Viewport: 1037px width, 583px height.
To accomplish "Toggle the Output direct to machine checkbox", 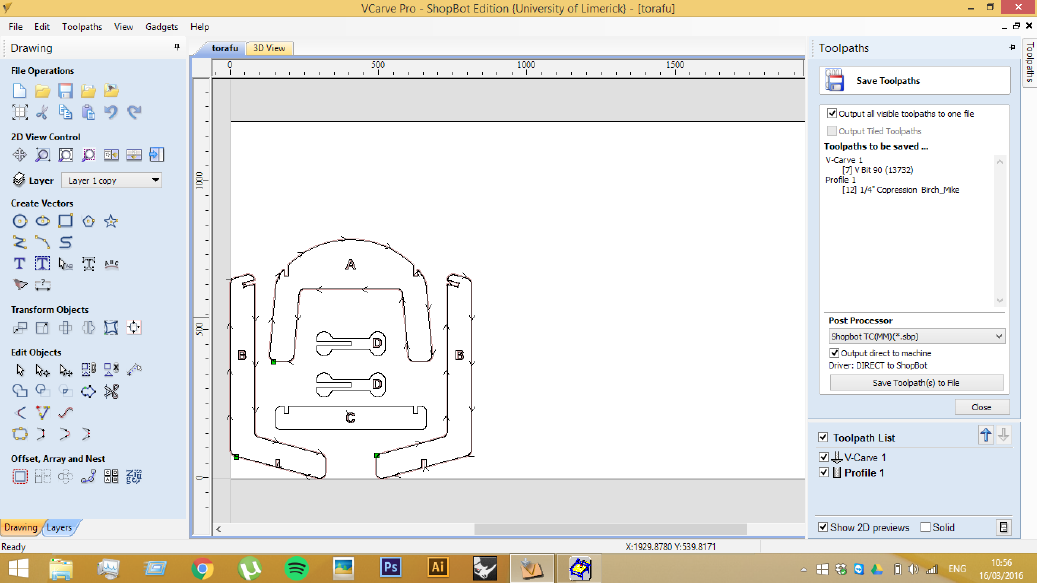I will [834, 353].
